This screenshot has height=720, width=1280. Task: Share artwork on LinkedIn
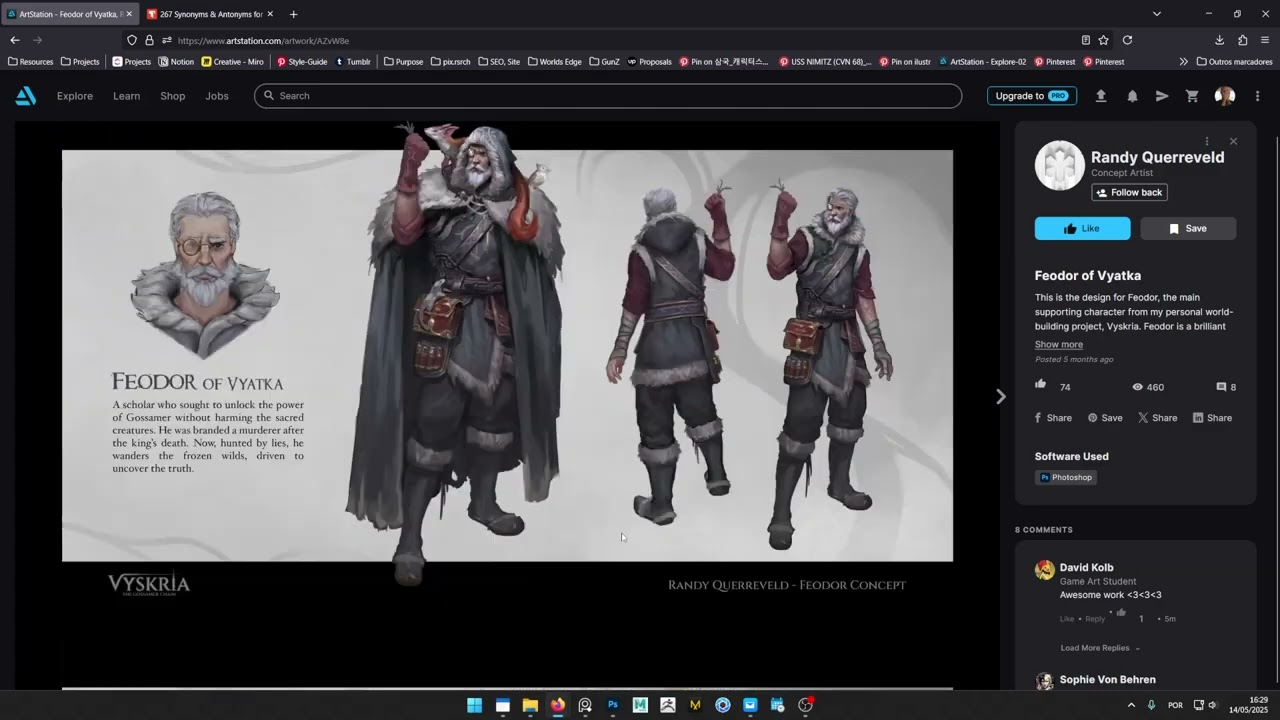point(1212,418)
